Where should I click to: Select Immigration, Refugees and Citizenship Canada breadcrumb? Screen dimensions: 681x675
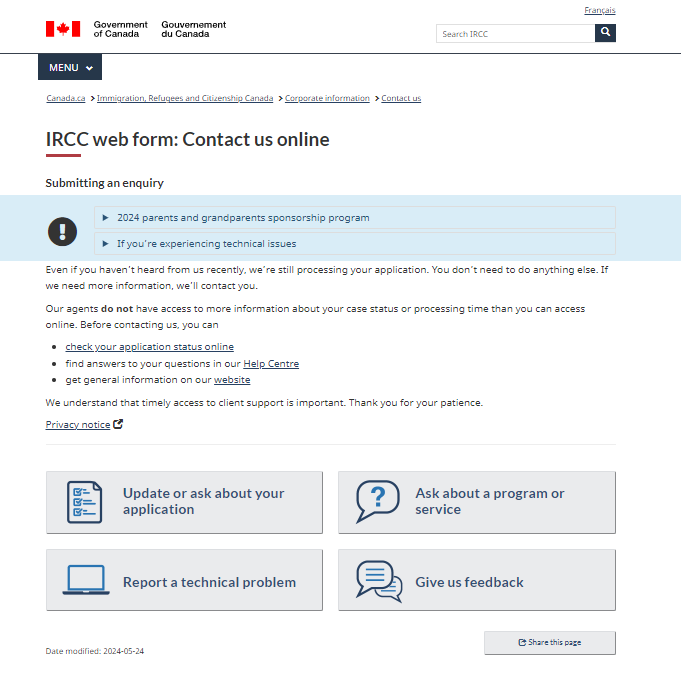tap(185, 98)
